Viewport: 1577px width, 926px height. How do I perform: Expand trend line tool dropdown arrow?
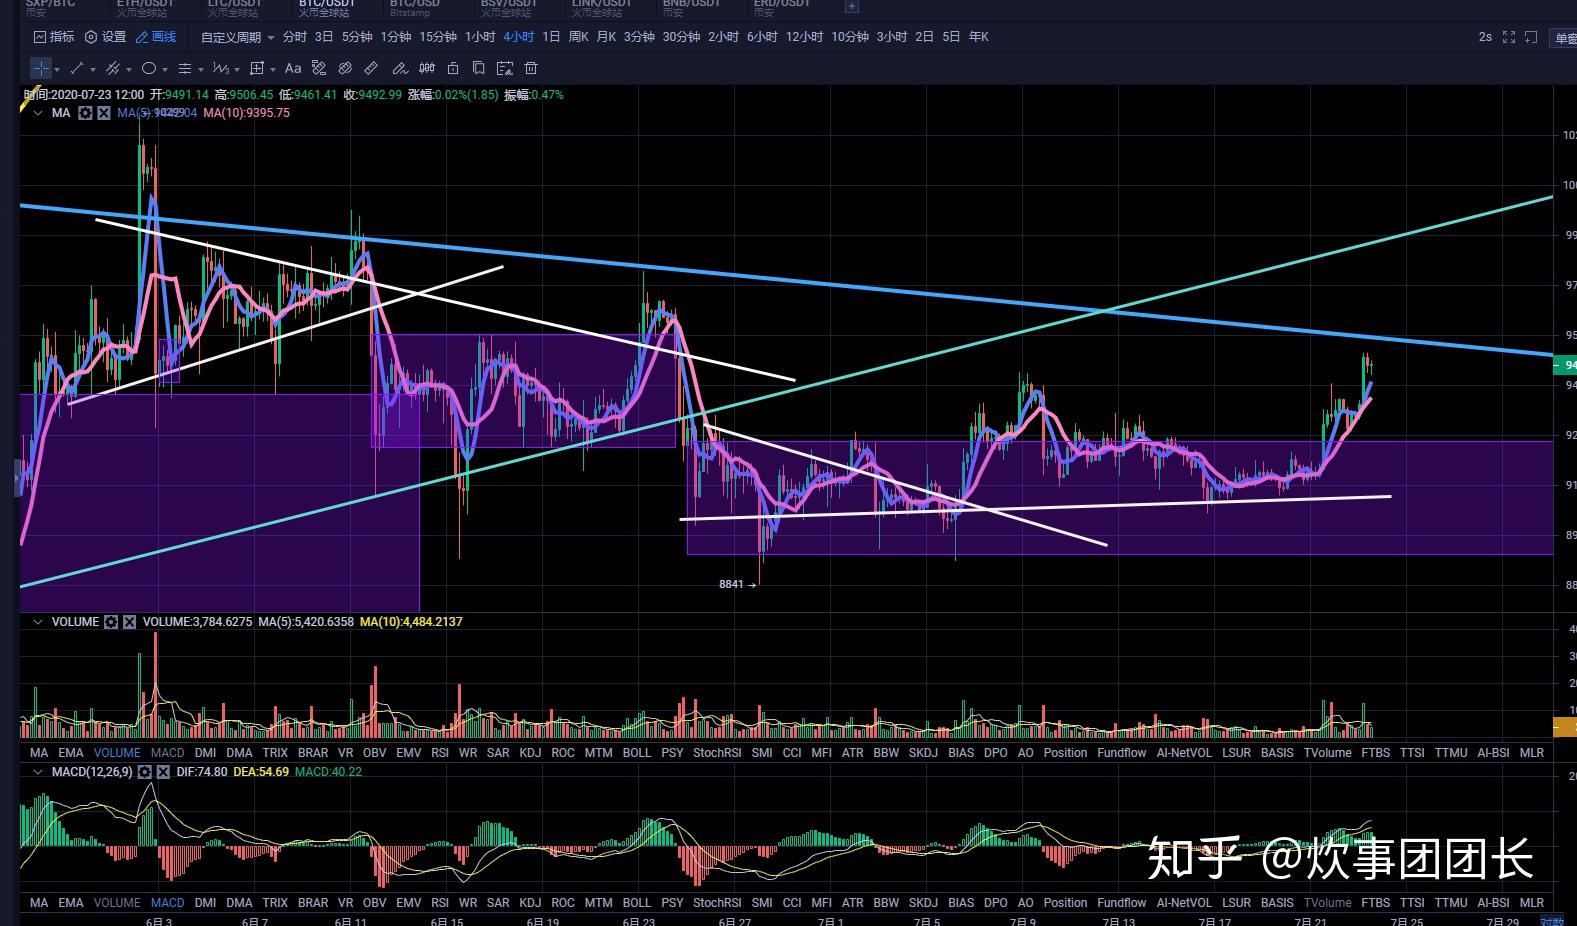(x=93, y=69)
